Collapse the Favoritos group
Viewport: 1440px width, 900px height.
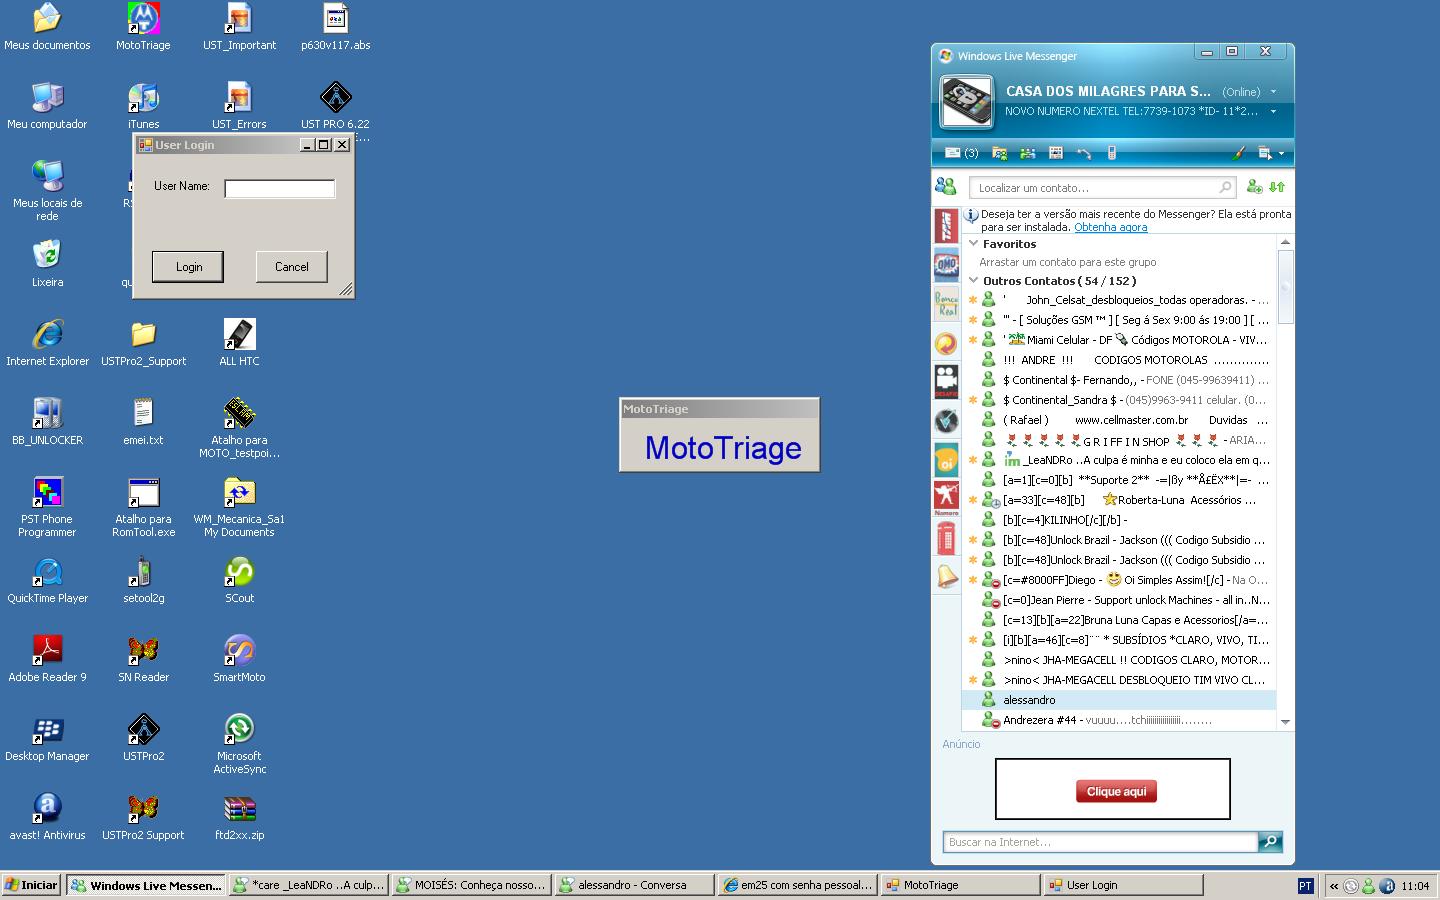coord(973,244)
